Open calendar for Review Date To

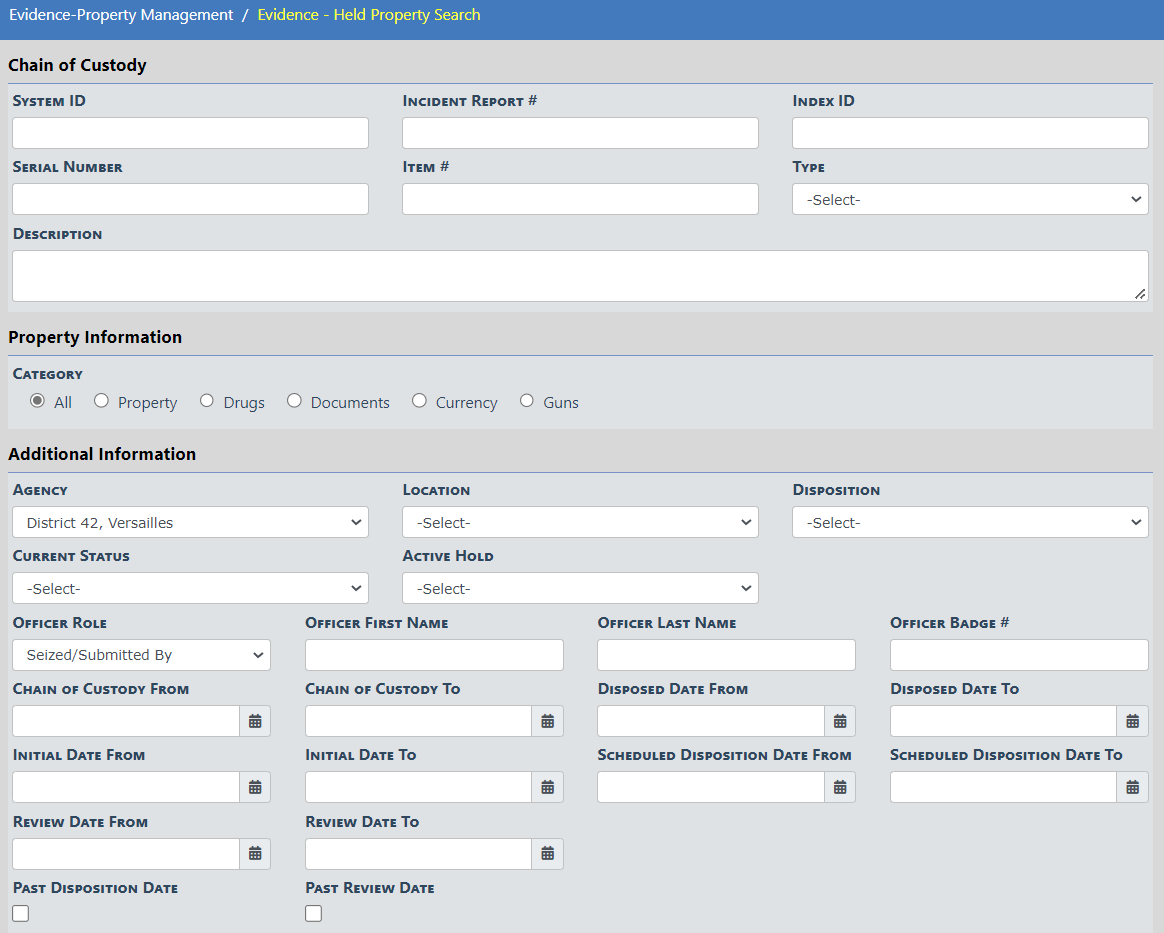point(547,854)
